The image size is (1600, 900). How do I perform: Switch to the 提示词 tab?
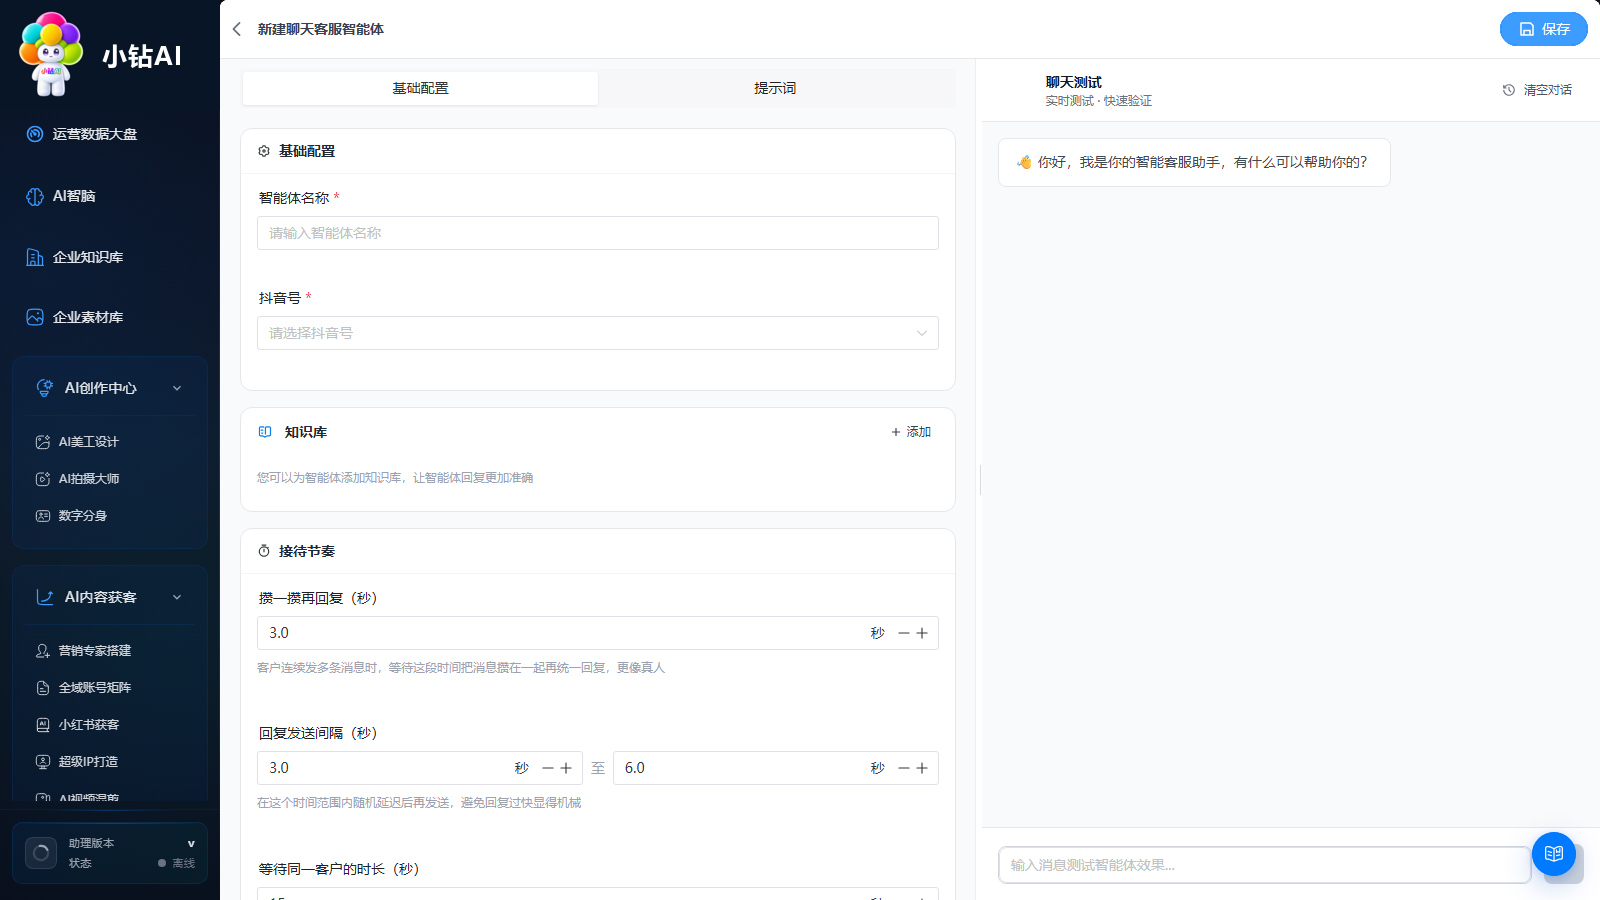pos(775,88)
